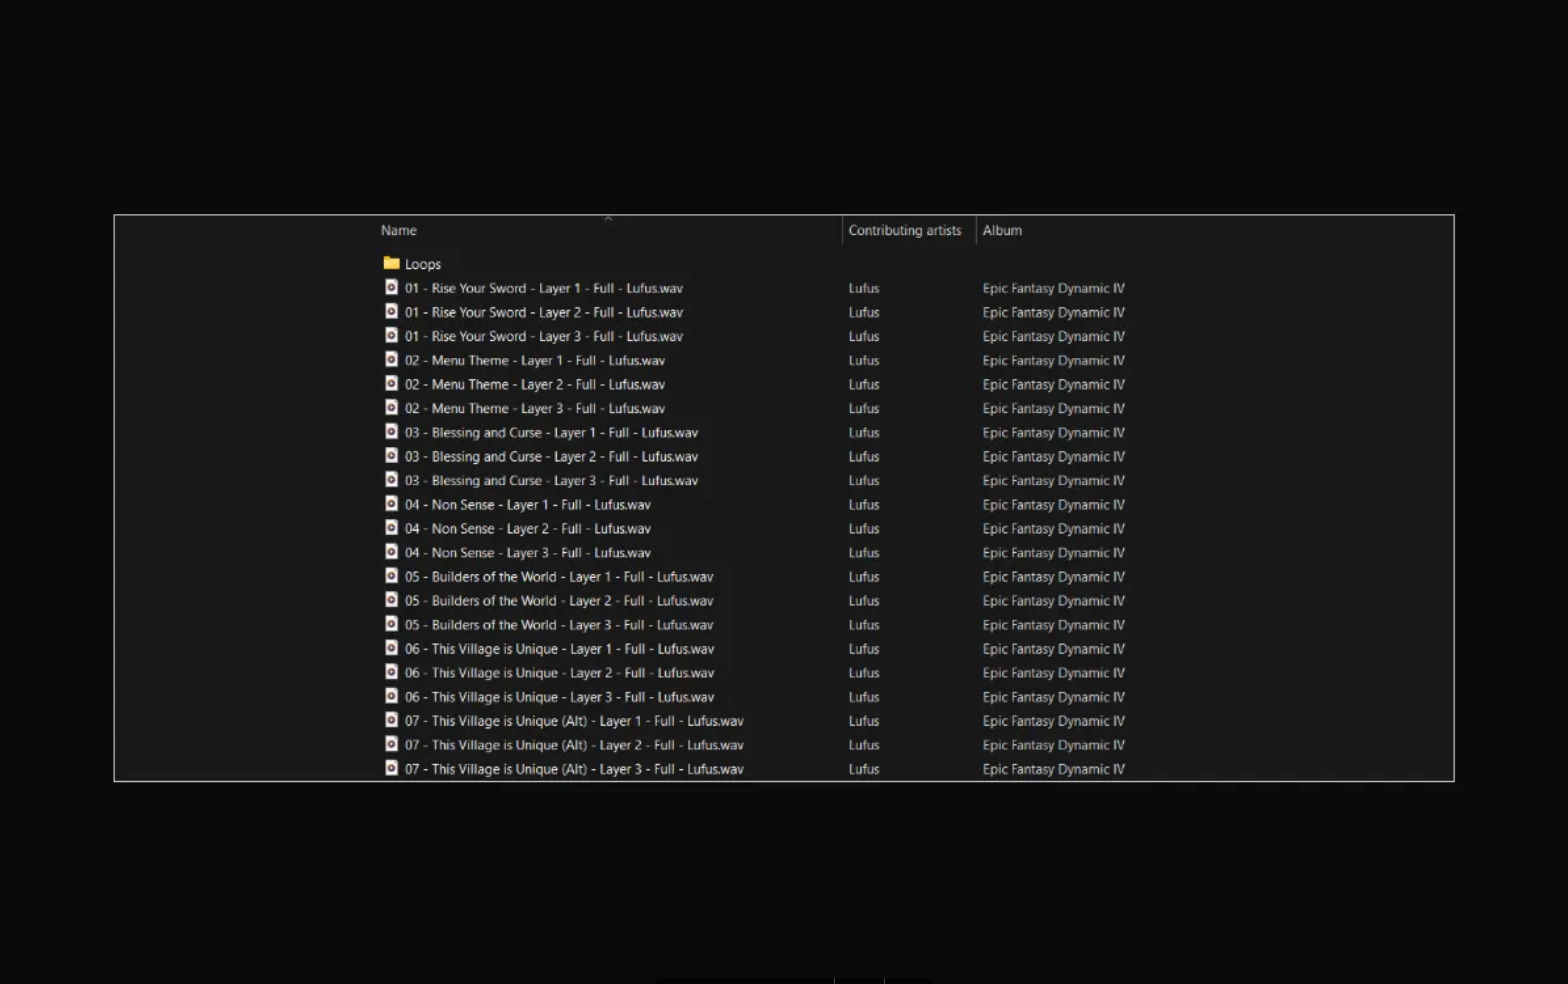Select file '05 - Builders of the World - Layer 2'

[x=559, y=600]
